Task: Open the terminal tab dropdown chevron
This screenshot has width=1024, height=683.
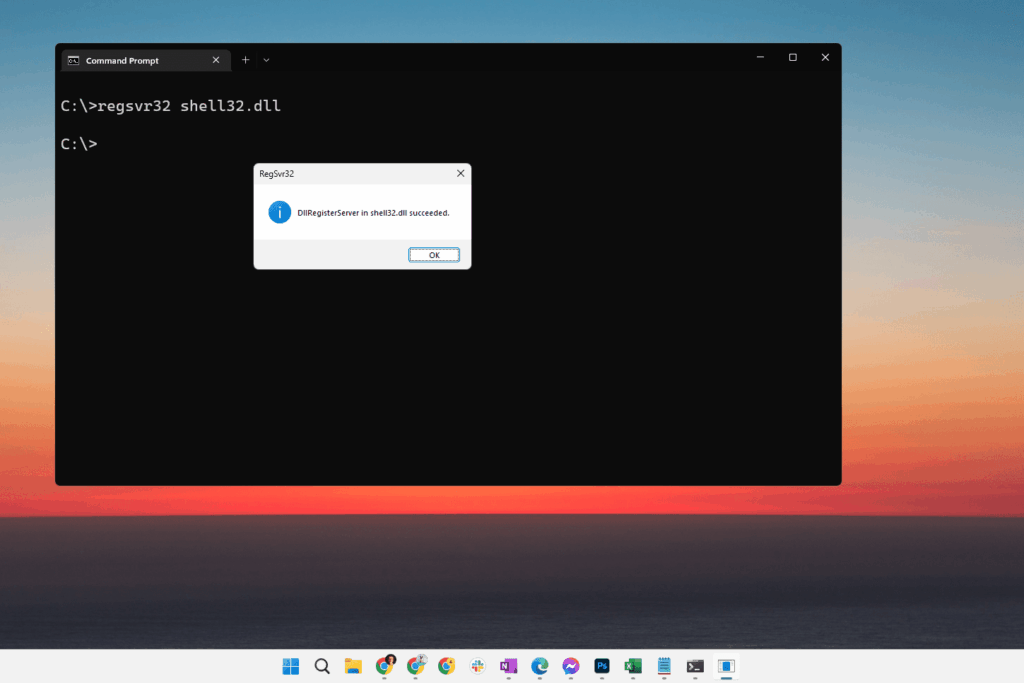Action: click(265, 59)
